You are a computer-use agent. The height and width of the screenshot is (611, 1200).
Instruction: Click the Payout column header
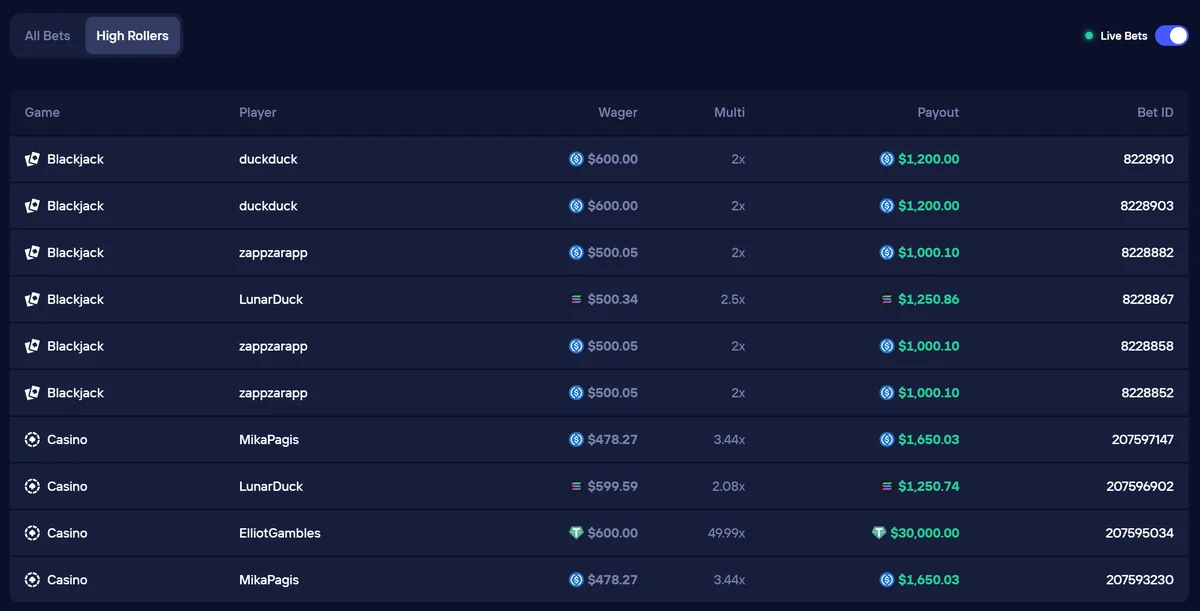938,112
